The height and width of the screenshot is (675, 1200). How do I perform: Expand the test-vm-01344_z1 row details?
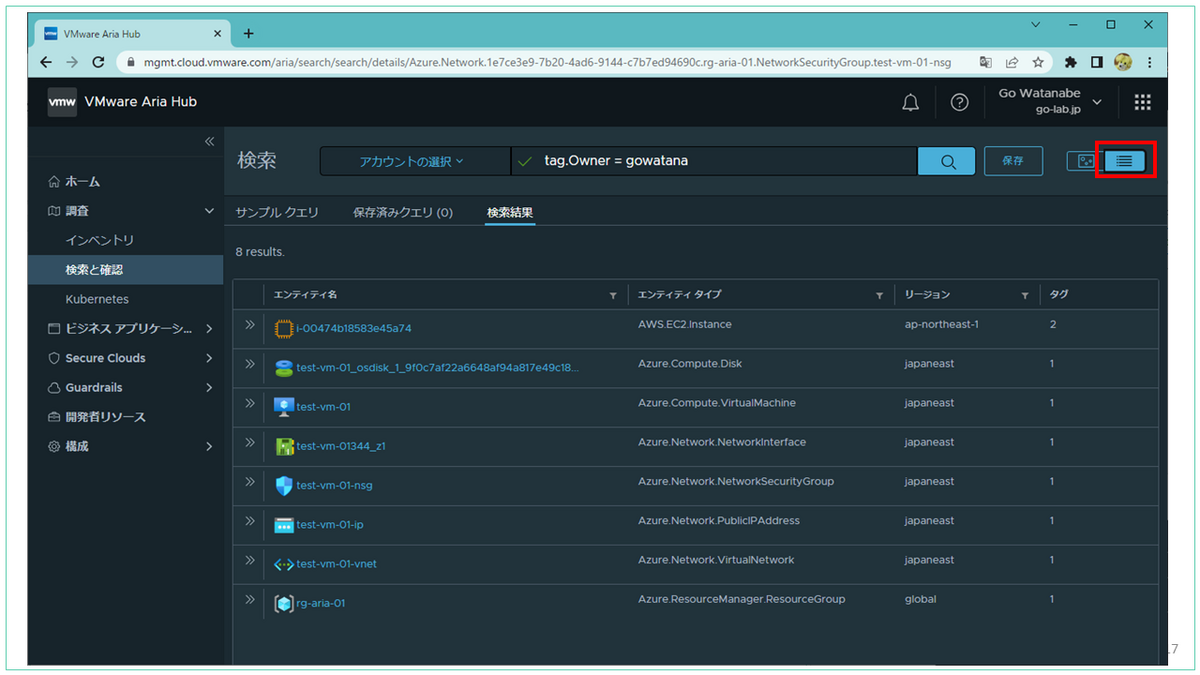point(250,442)
